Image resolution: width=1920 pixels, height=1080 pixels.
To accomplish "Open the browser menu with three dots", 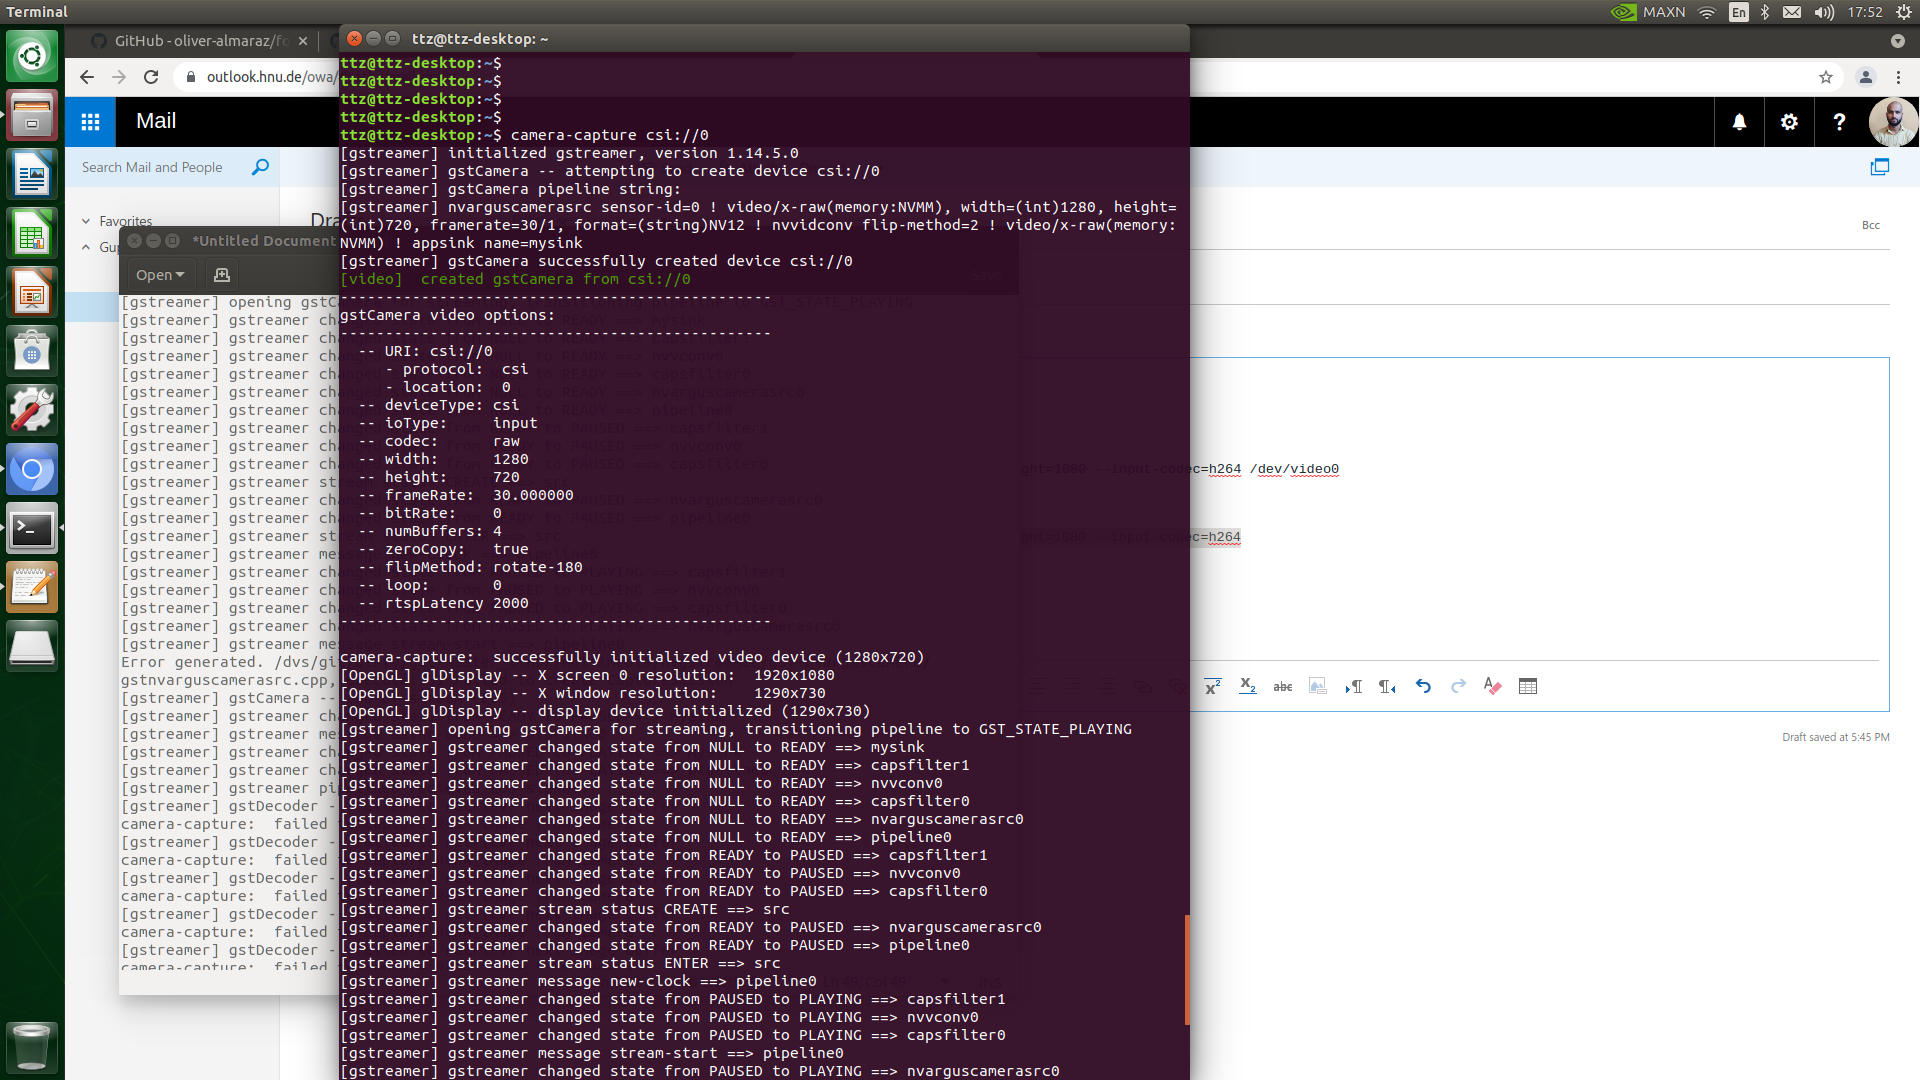I will tap(1899, 77).
